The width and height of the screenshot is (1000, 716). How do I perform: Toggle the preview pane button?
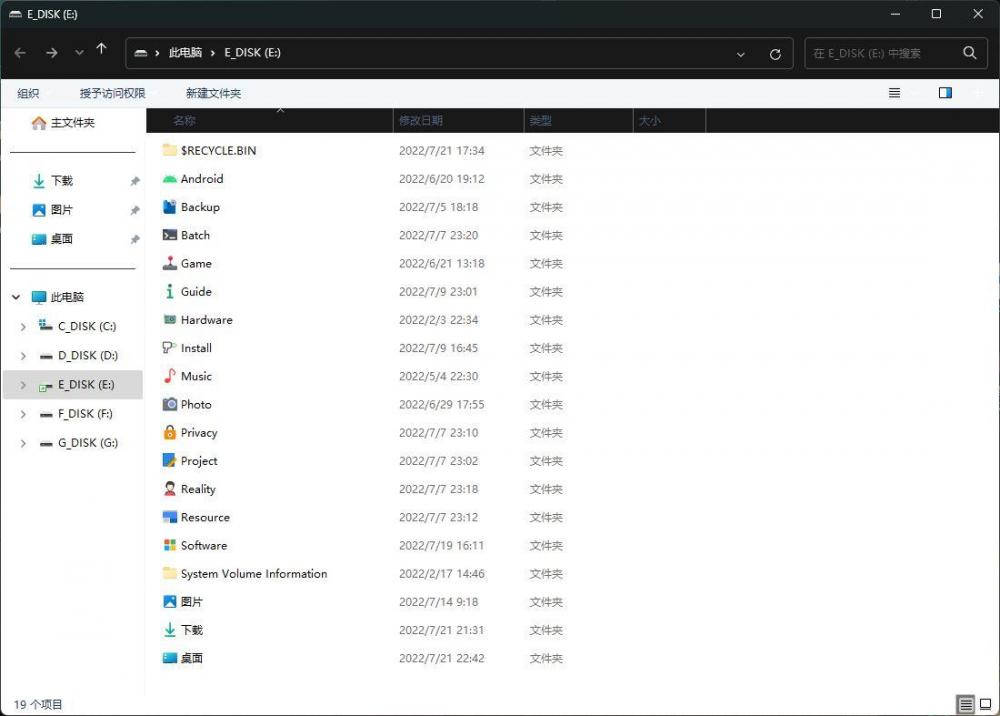pyautogui.click(x=945, y=93)
